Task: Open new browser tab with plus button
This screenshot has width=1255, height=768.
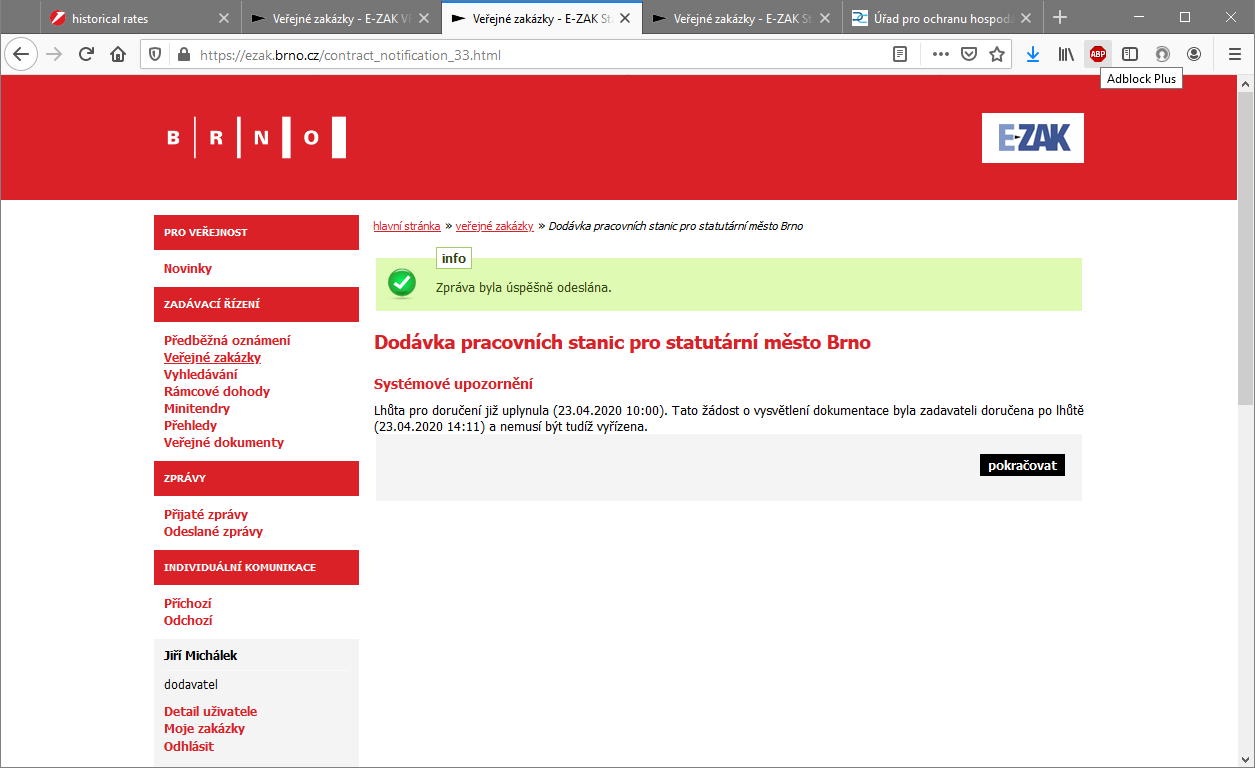Action: pos(1060,18)
